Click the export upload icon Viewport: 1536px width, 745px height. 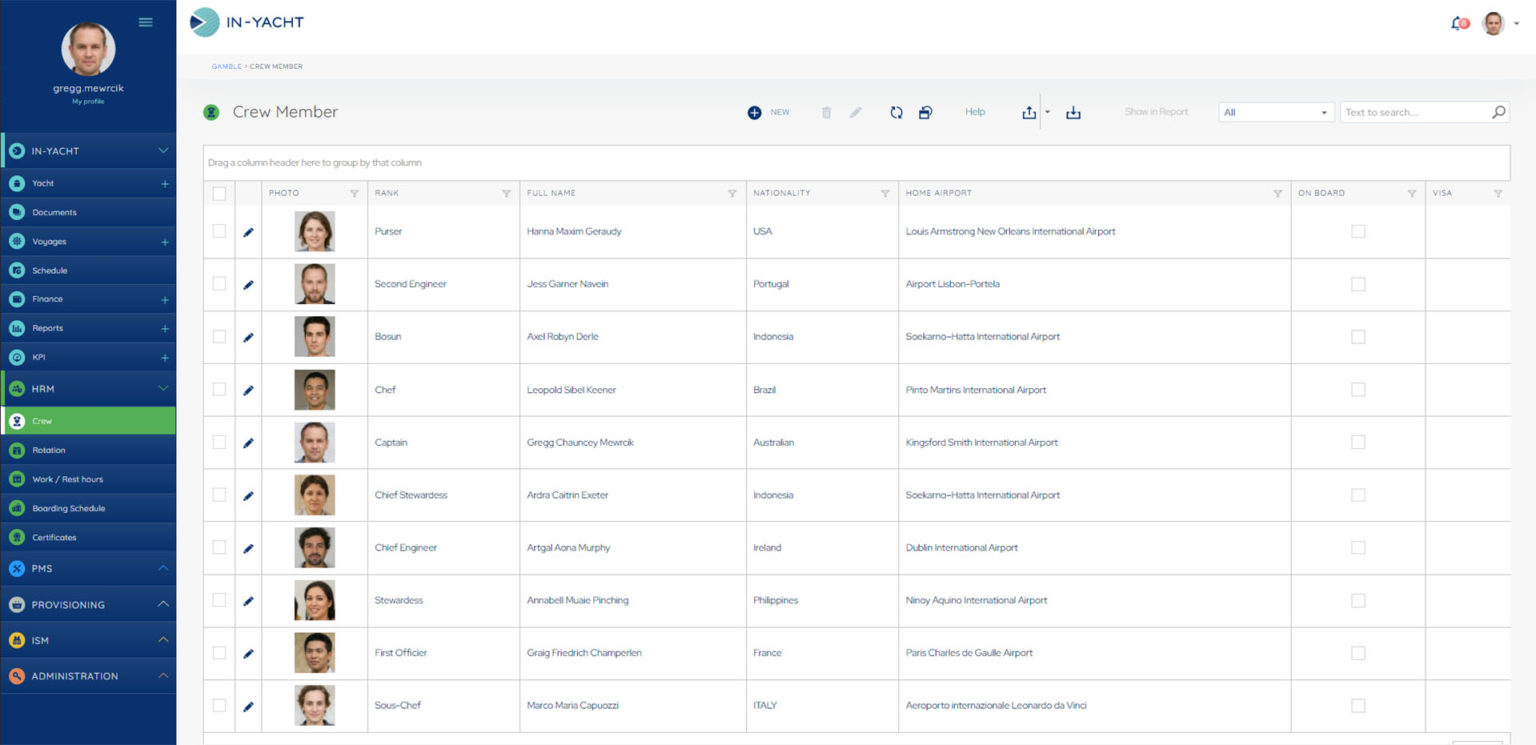point(1029,113)
